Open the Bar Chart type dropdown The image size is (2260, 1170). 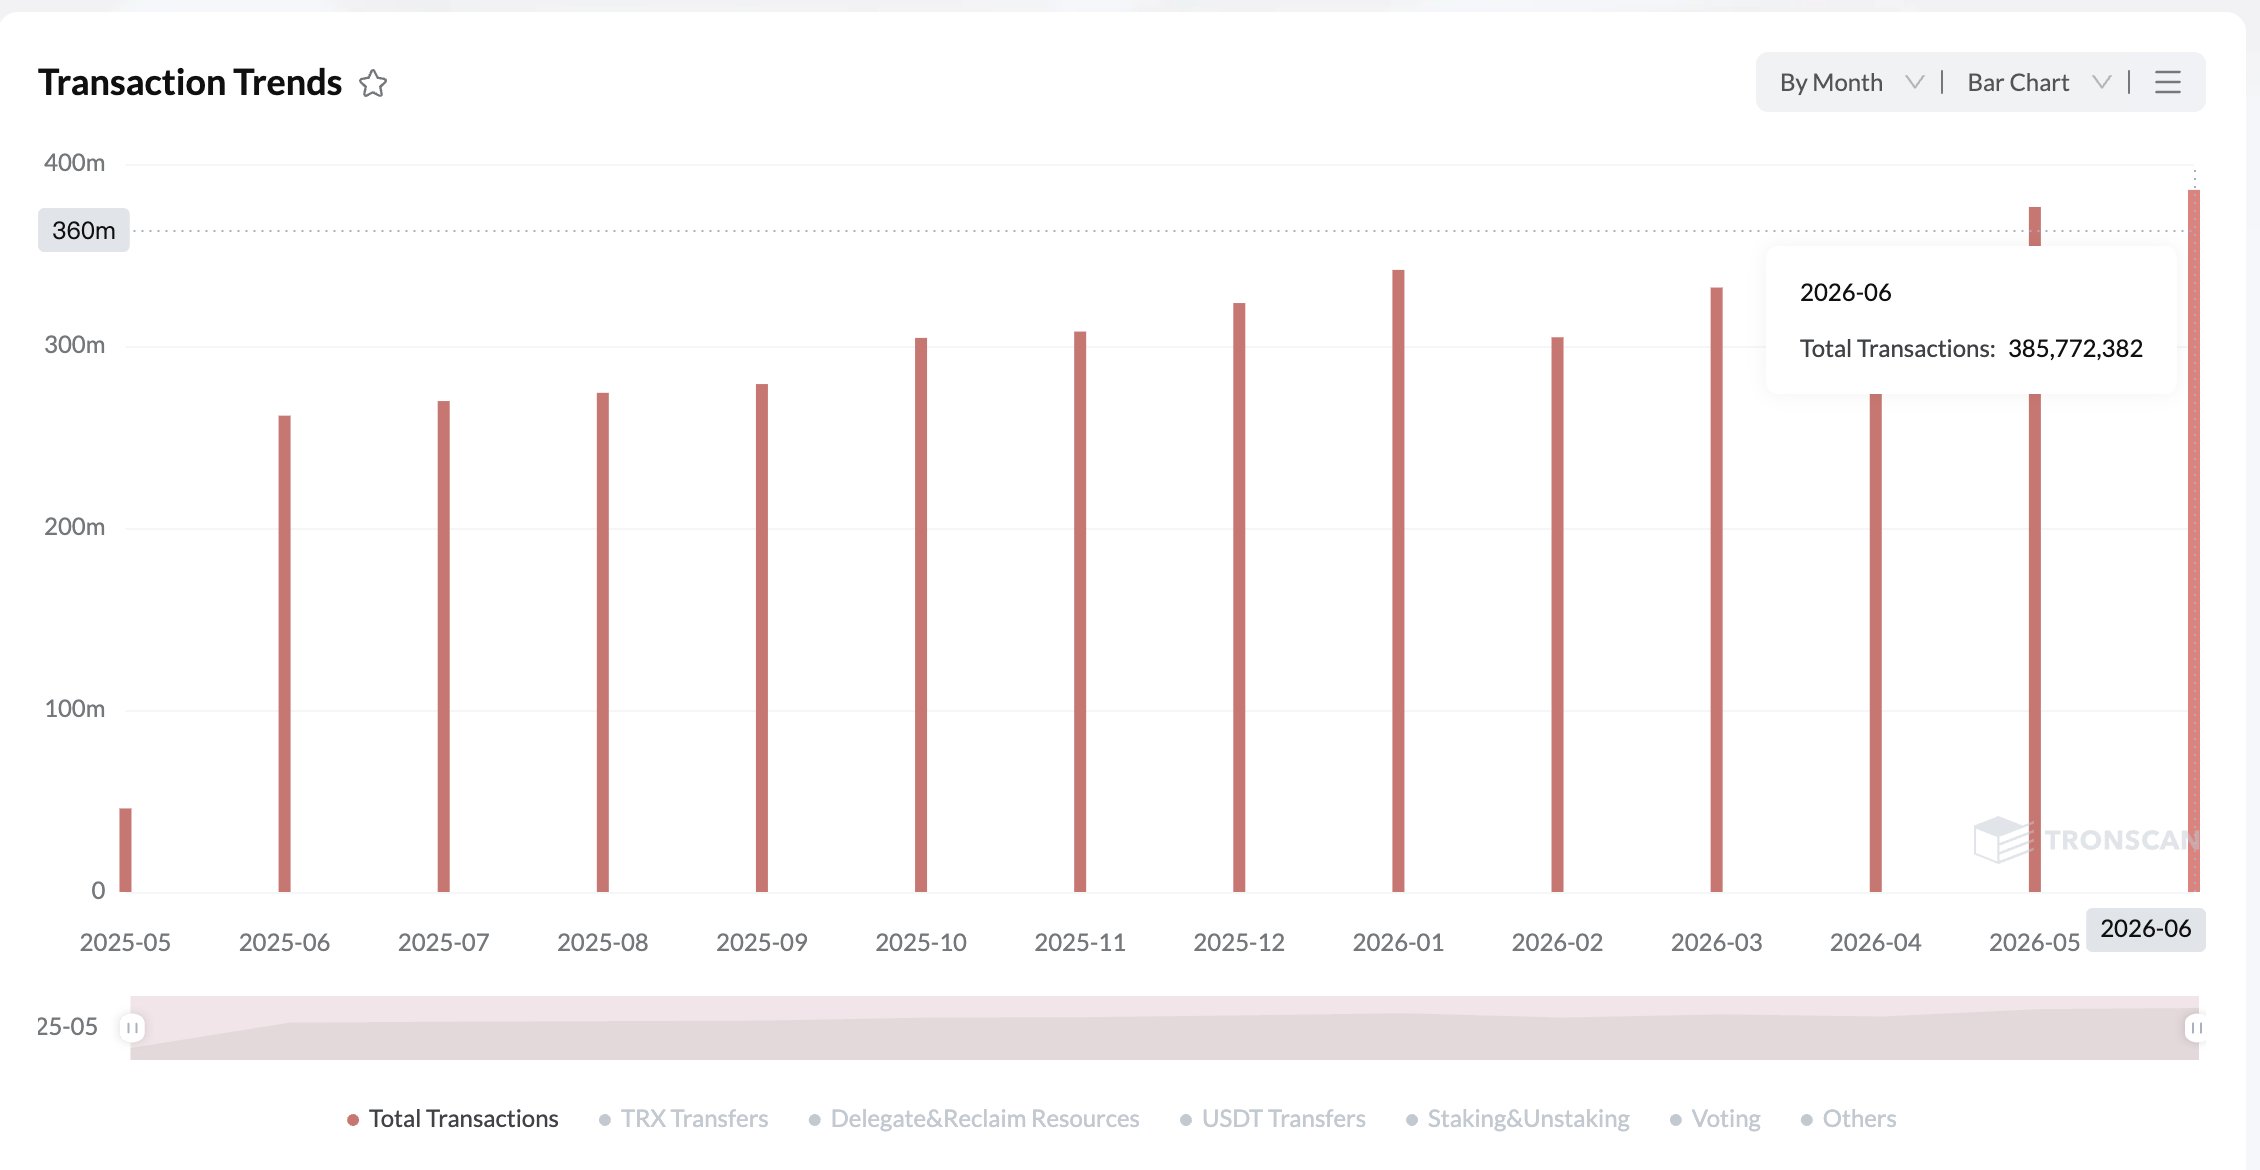coord(2039,82)
